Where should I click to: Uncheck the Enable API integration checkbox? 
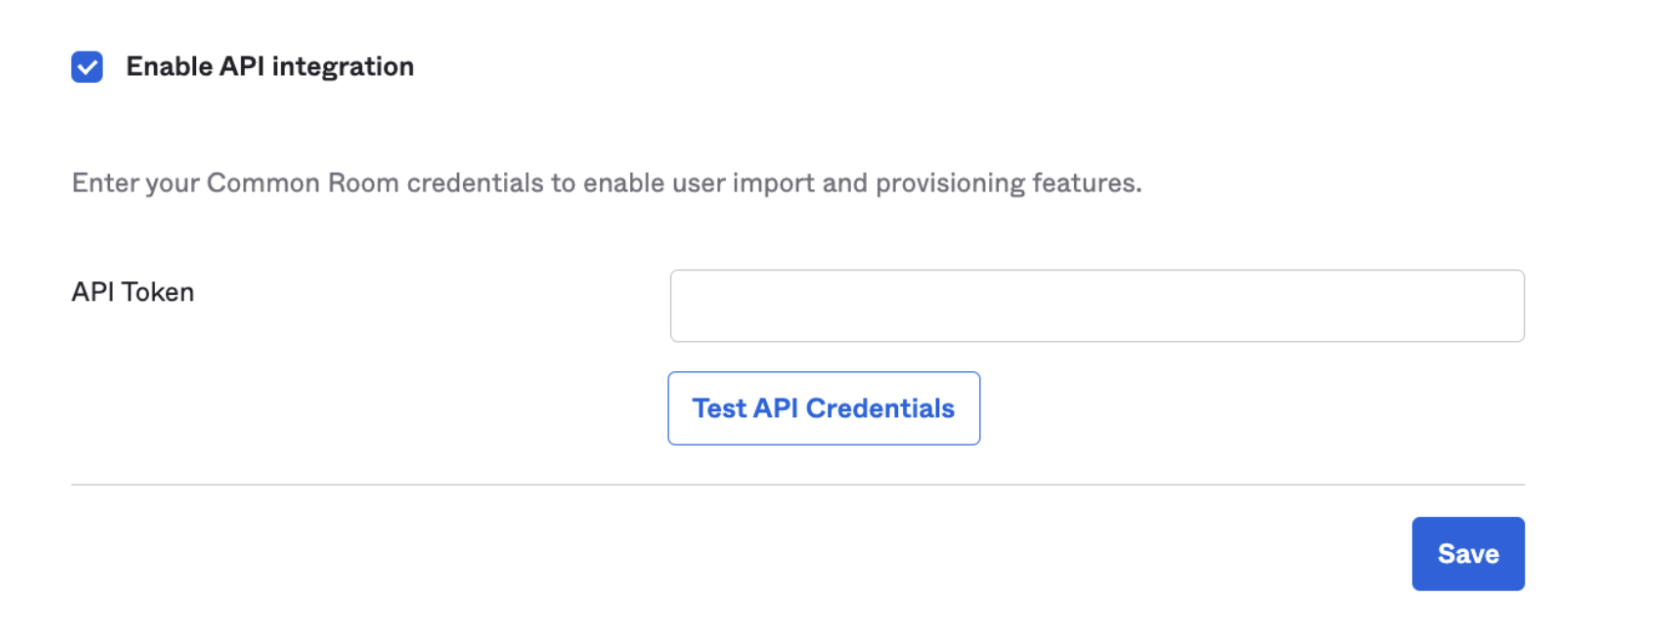coord(87,67)
